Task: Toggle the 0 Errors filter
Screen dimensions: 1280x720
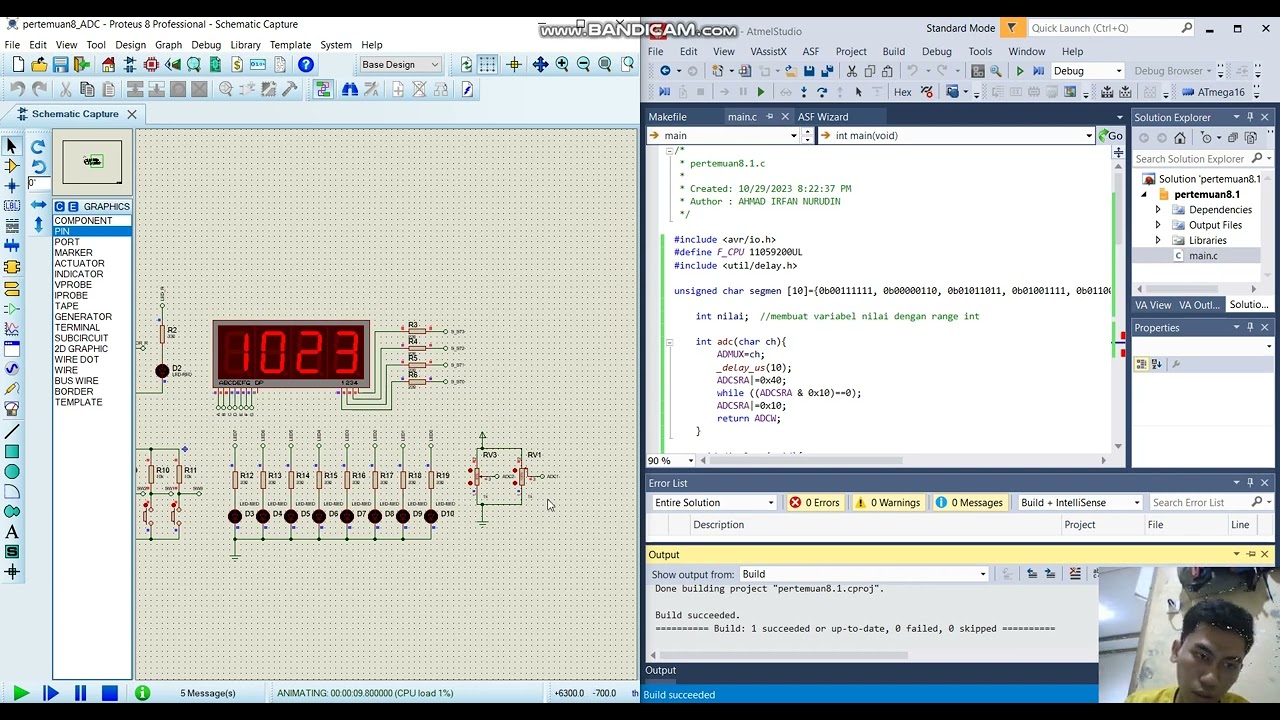Action: tap(814, 503)
